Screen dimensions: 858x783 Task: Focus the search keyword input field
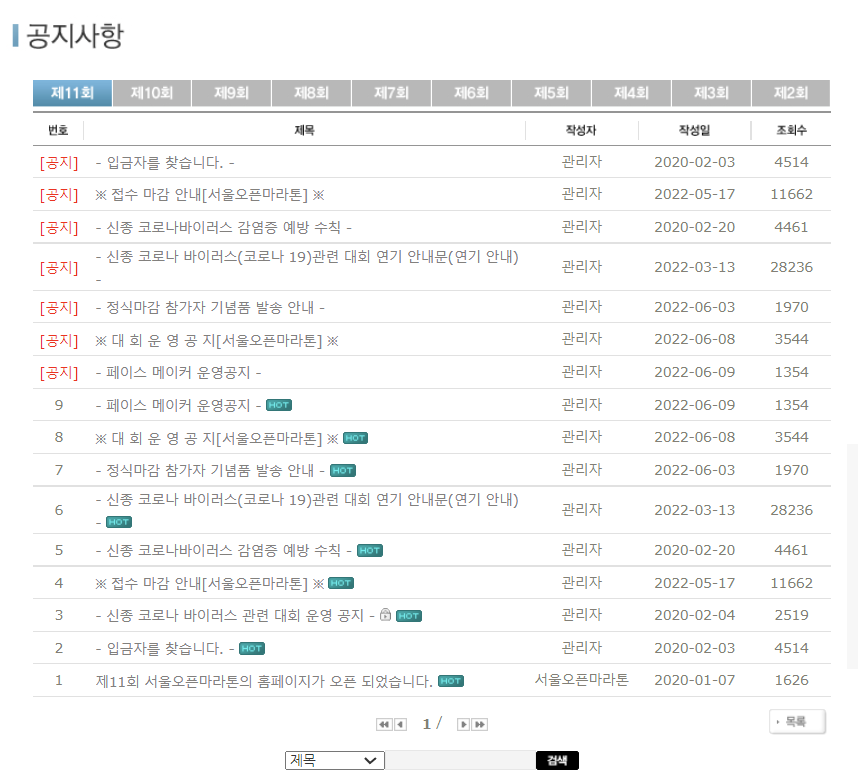point(460,760)
